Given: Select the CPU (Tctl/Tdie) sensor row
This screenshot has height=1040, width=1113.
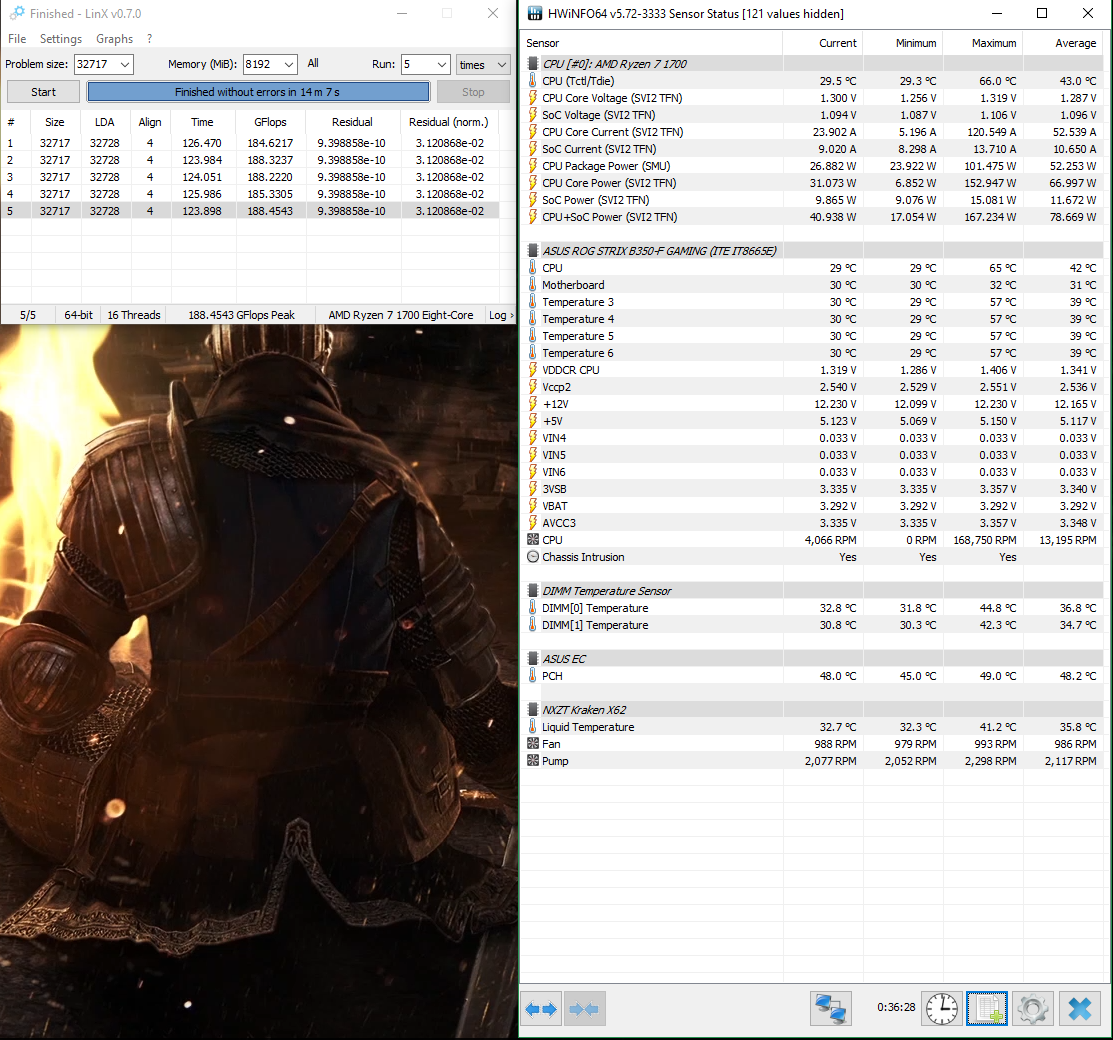Looking at the screenshot, I should 590,81.
